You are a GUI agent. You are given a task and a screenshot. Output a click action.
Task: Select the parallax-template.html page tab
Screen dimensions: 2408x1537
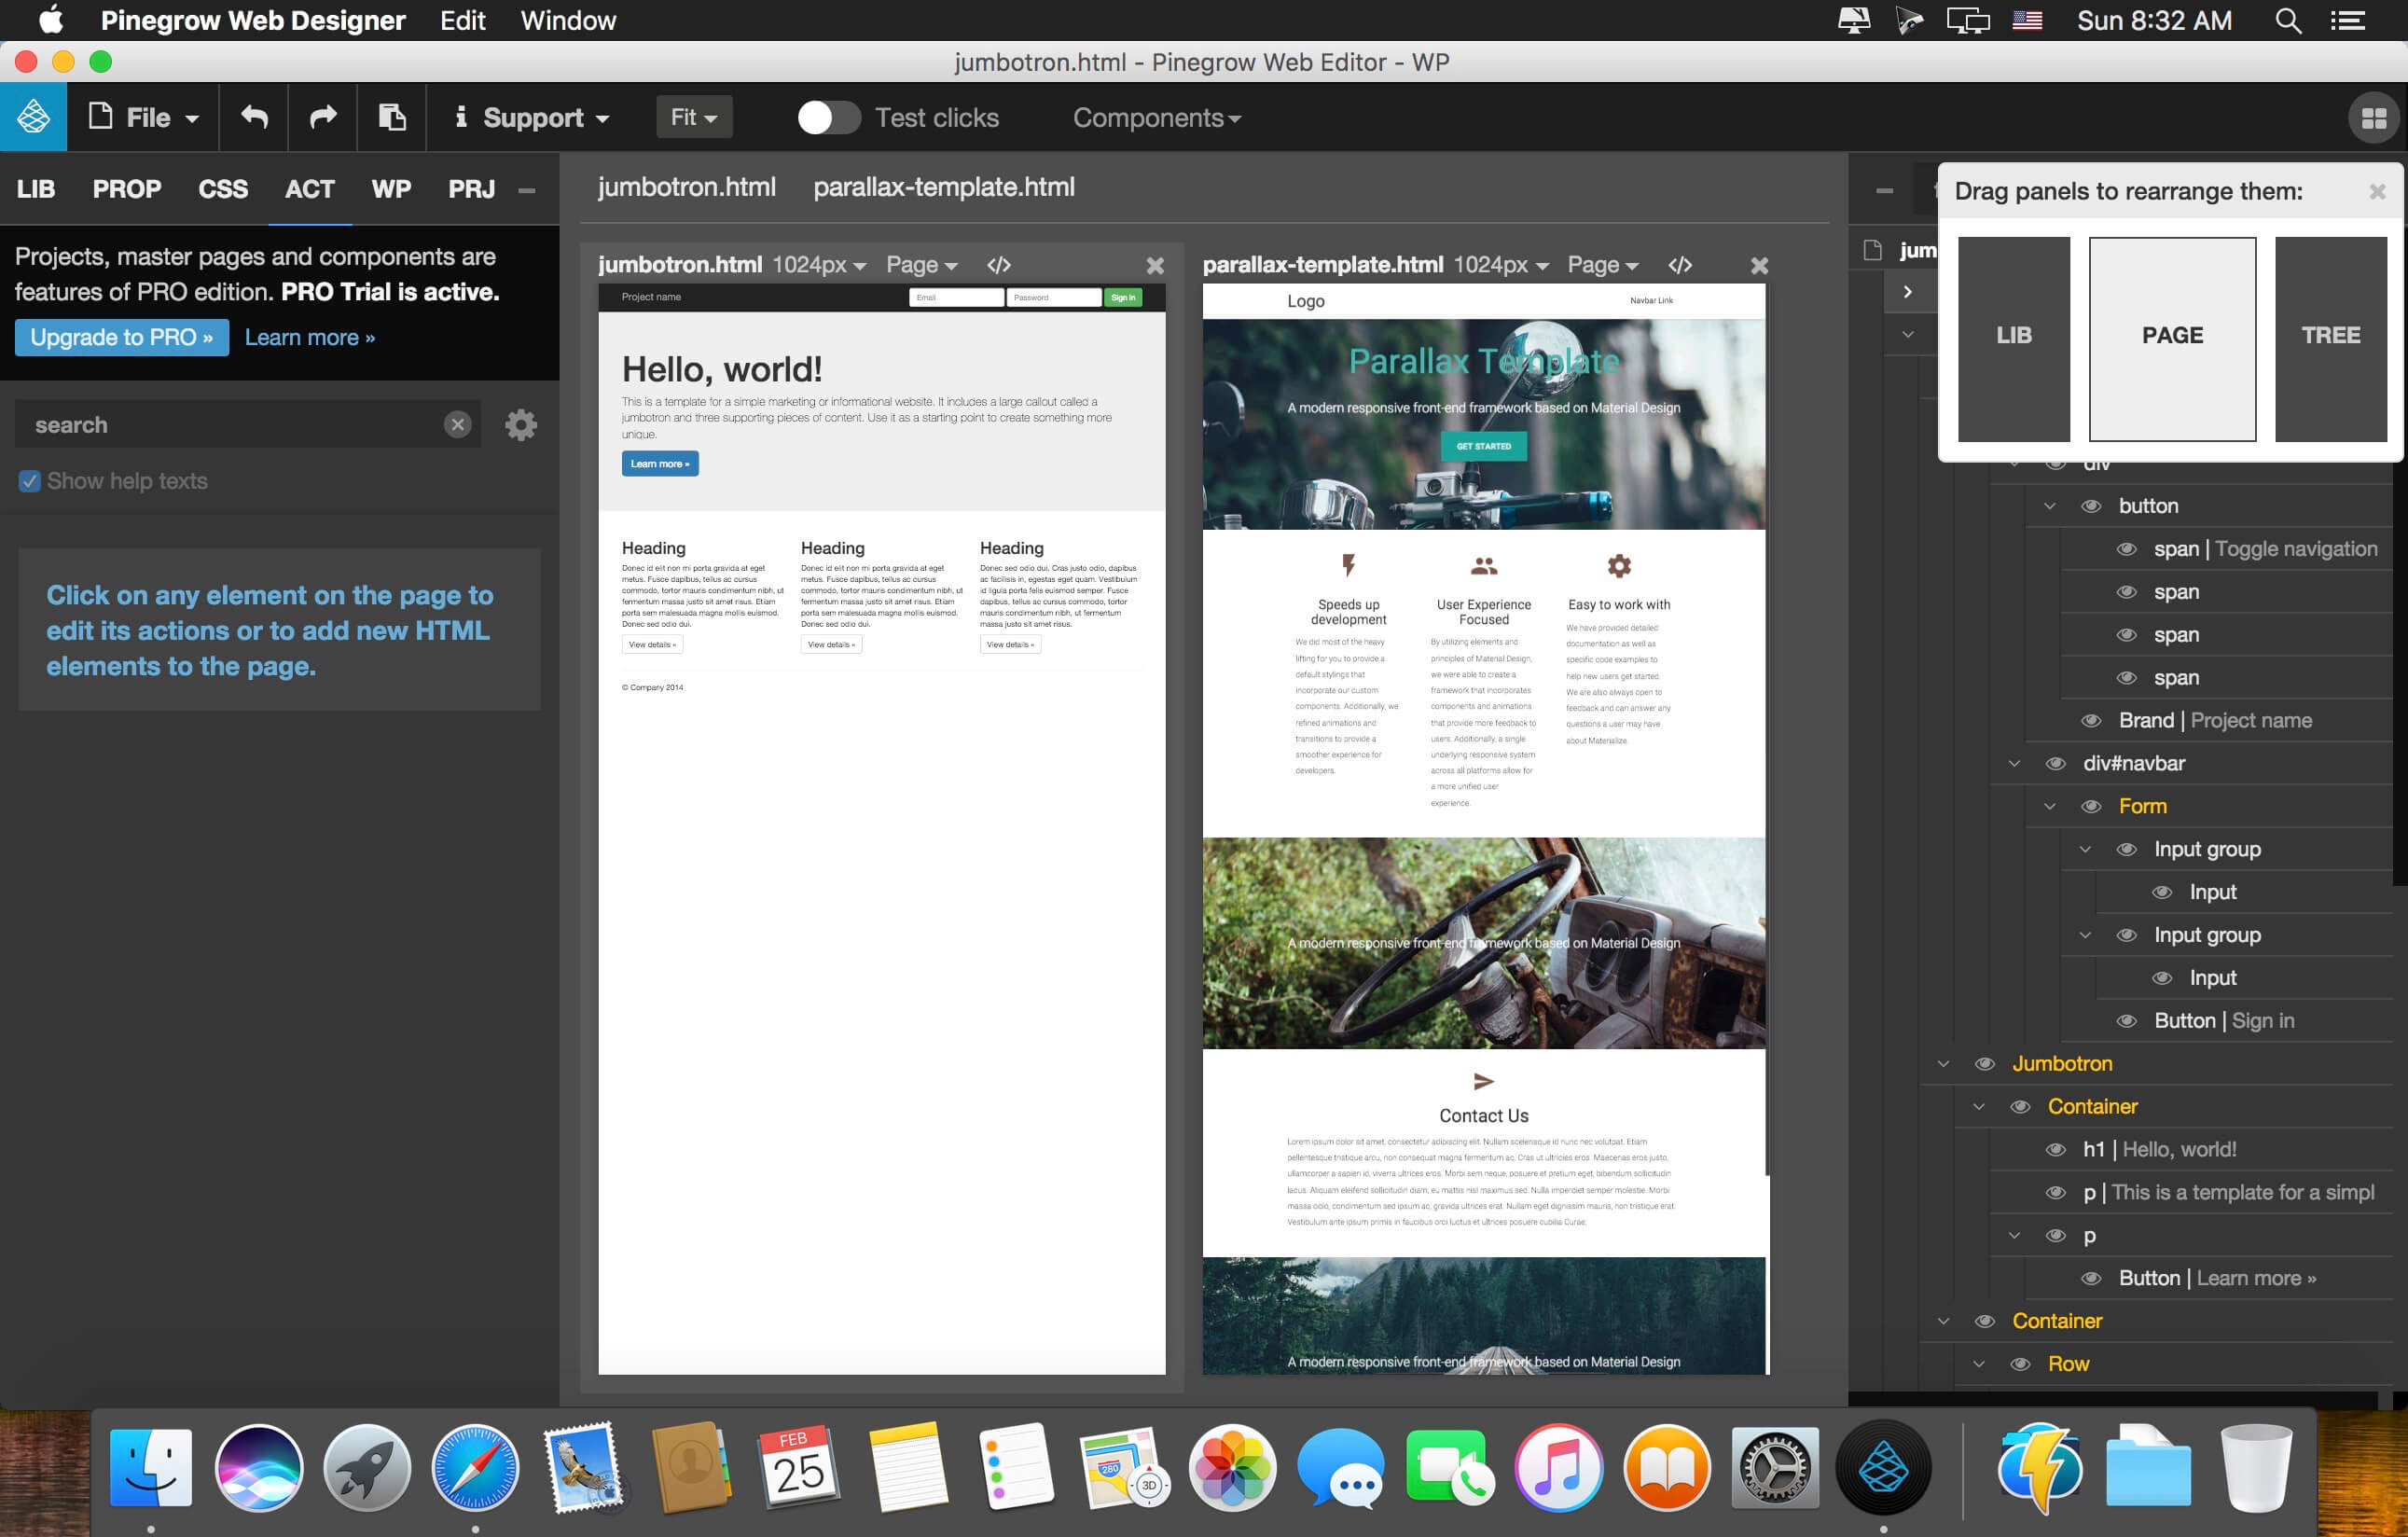click(944, 187)
